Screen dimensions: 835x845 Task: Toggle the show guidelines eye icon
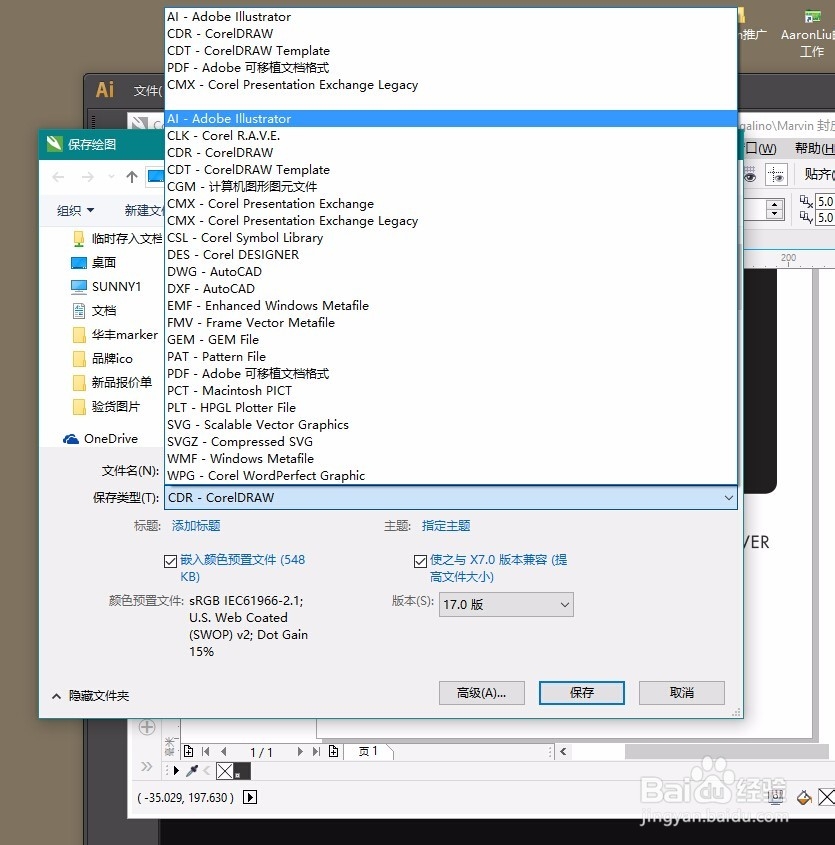coord(776,175)
